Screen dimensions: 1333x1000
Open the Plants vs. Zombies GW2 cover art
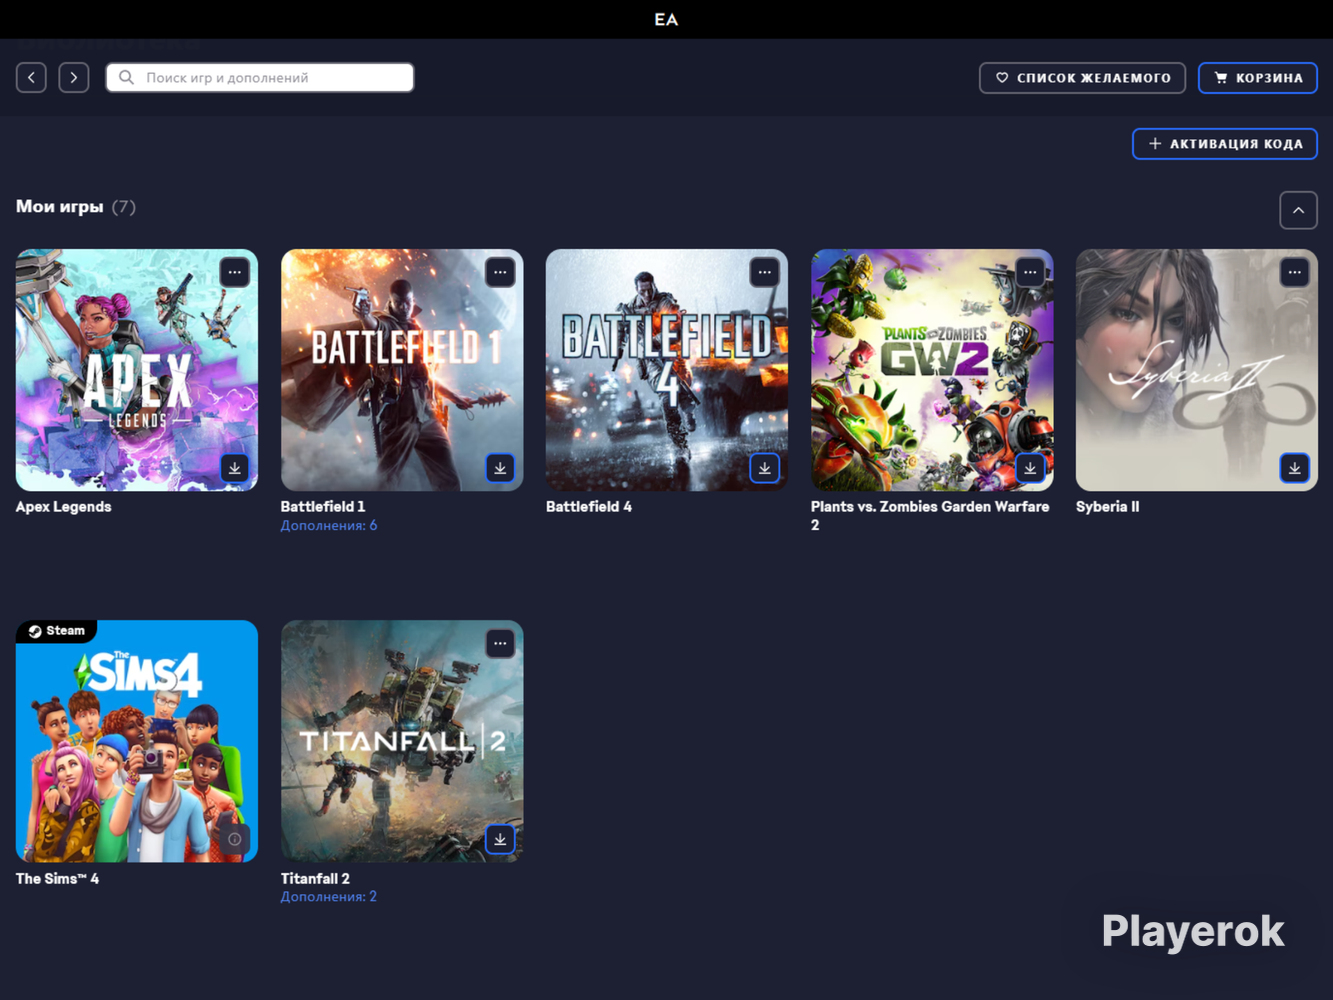coord(932,370)
